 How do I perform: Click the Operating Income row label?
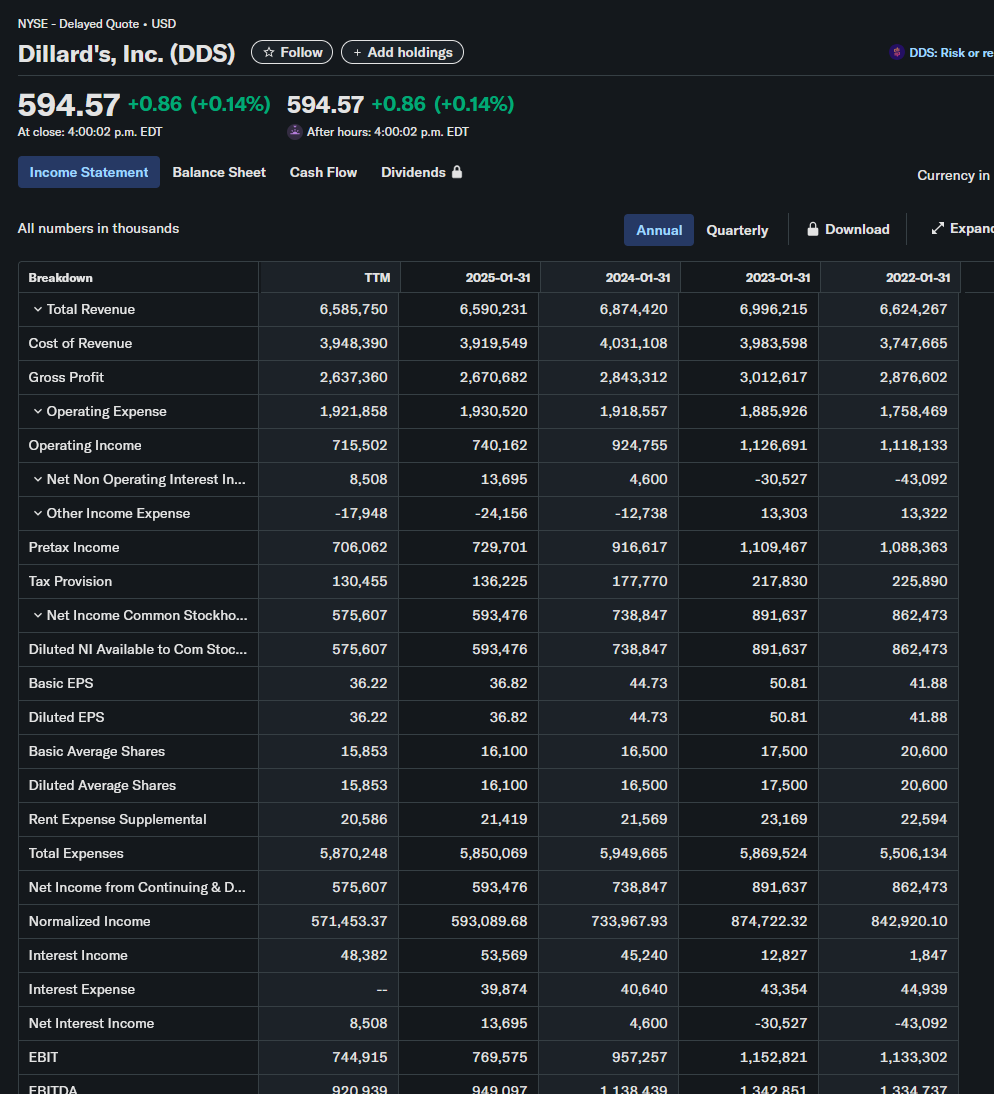point(85,445)
